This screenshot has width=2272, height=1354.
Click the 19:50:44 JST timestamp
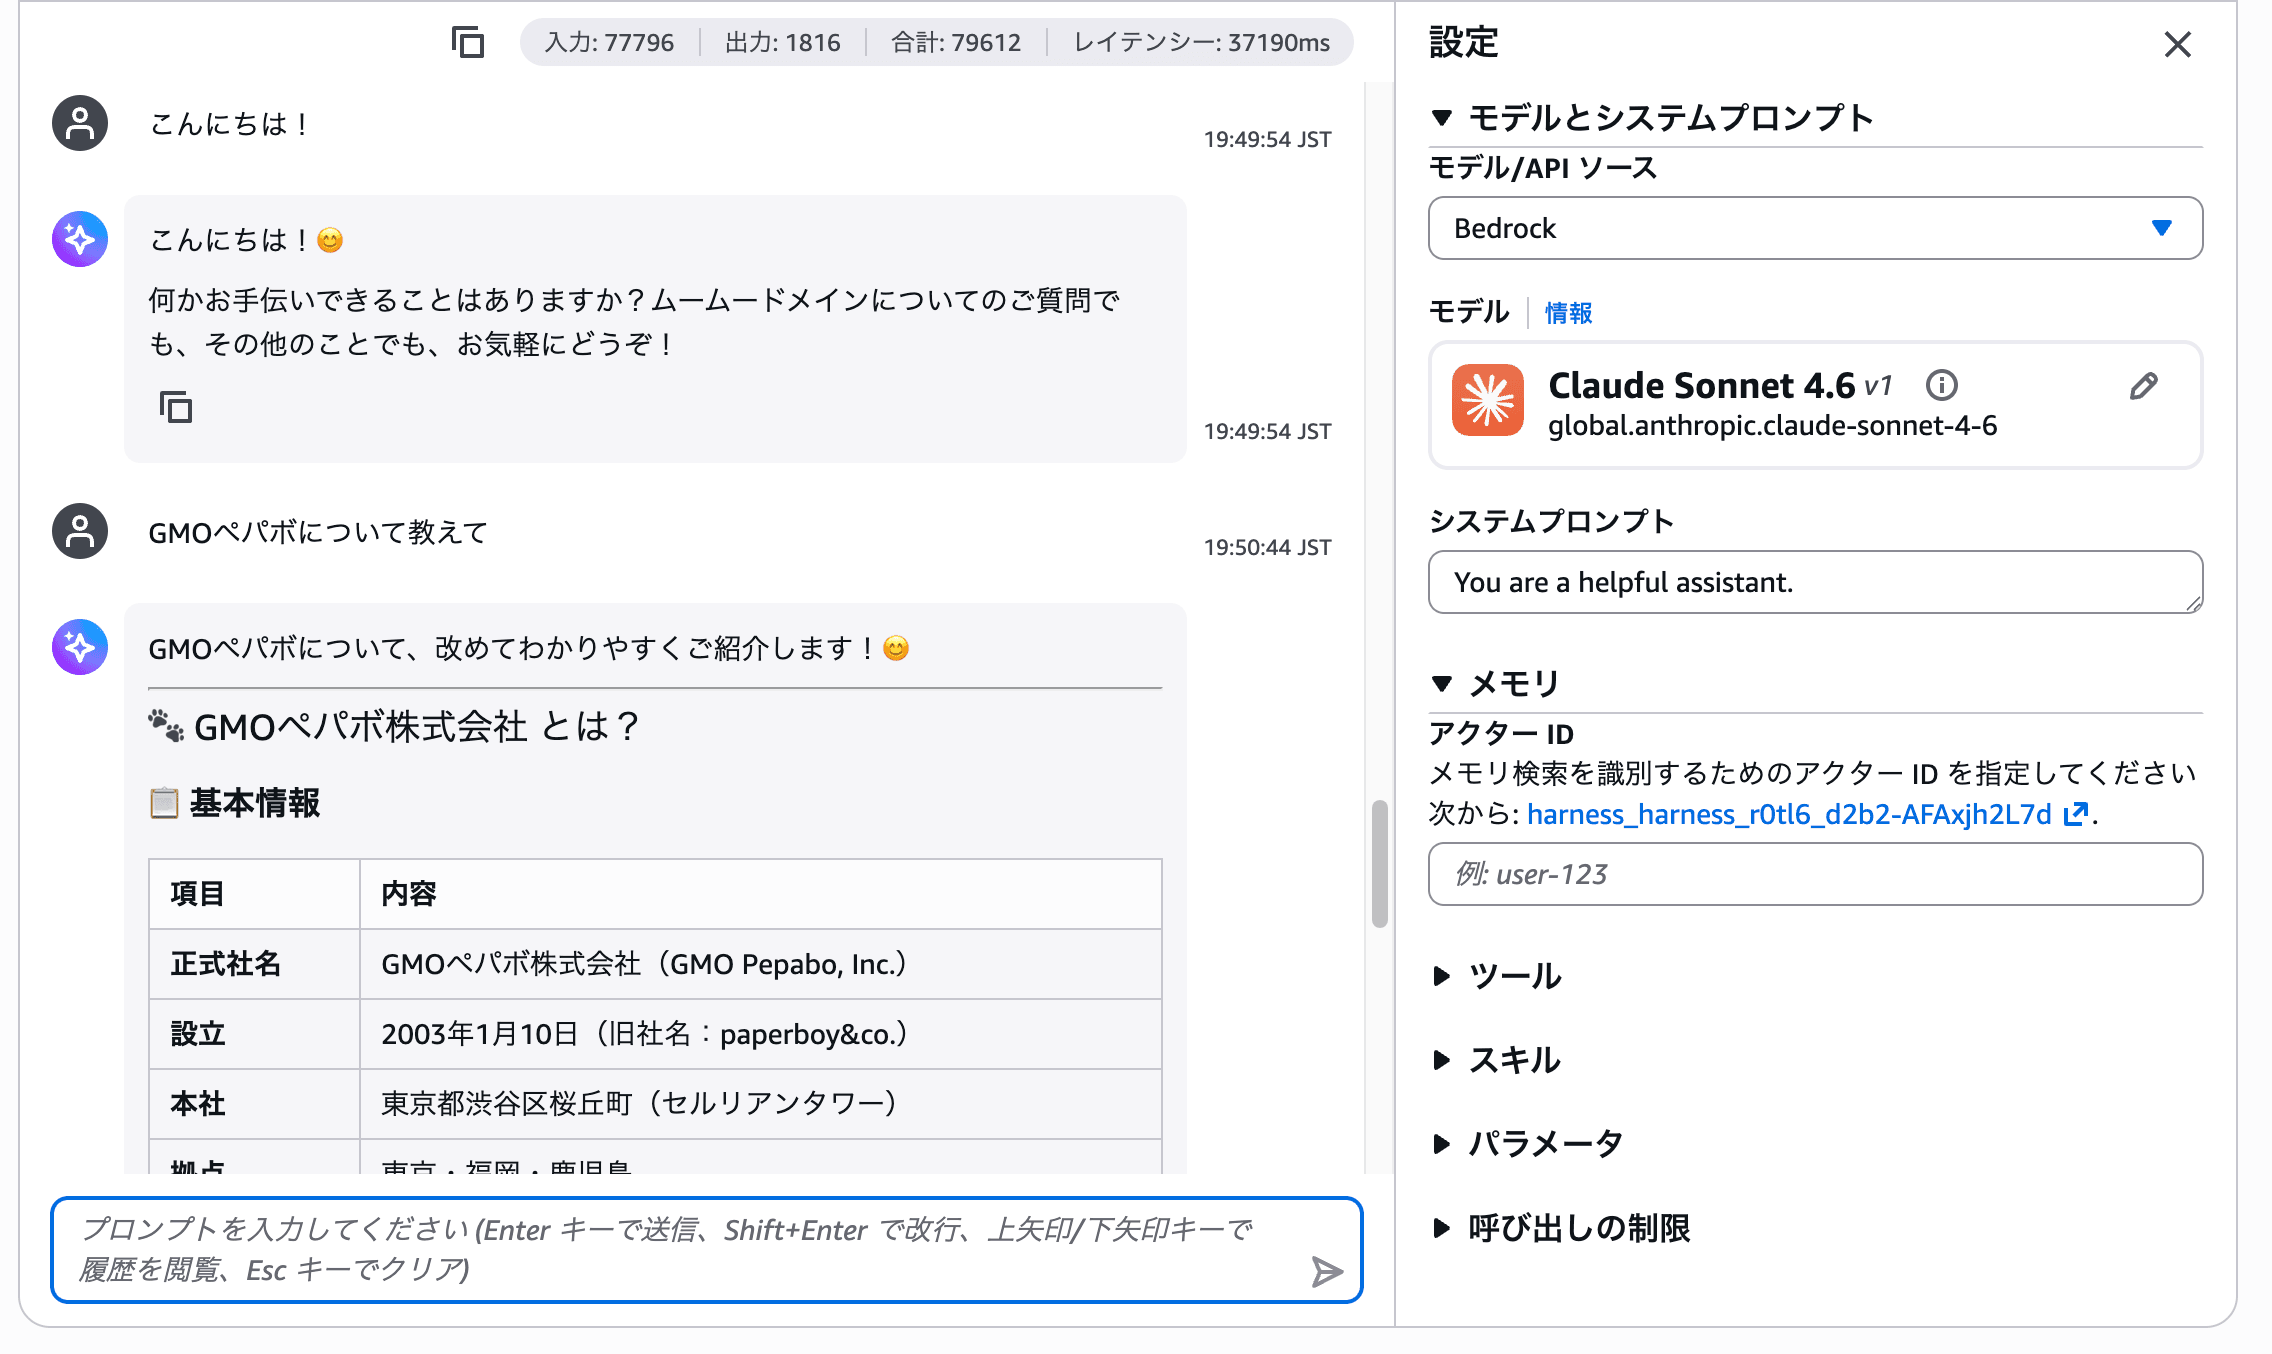pyautogui.click(x=1267, y=547)
